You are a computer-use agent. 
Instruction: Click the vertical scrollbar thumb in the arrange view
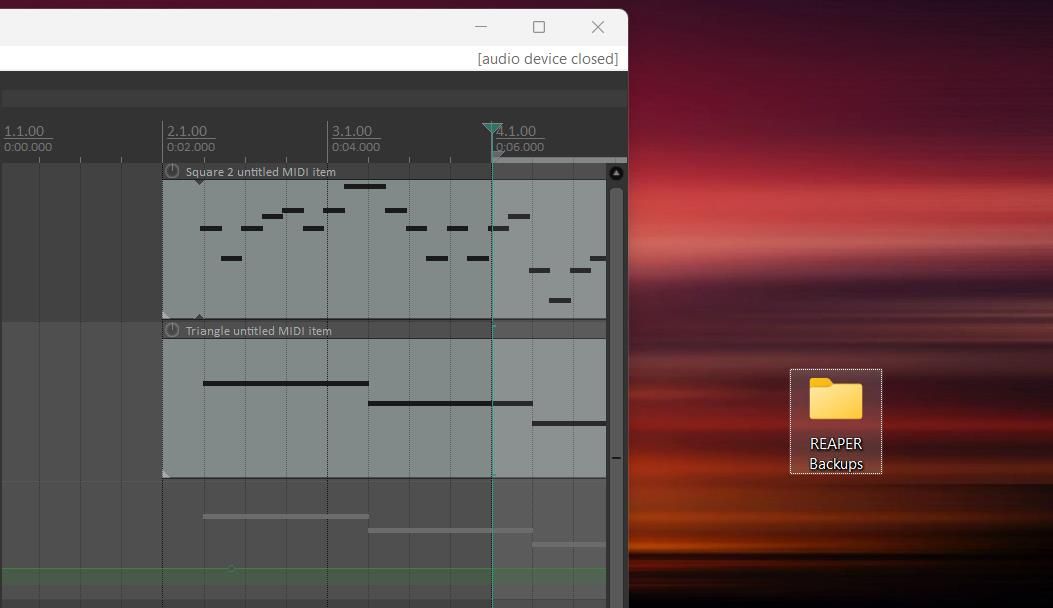click(x=616, y=320)
